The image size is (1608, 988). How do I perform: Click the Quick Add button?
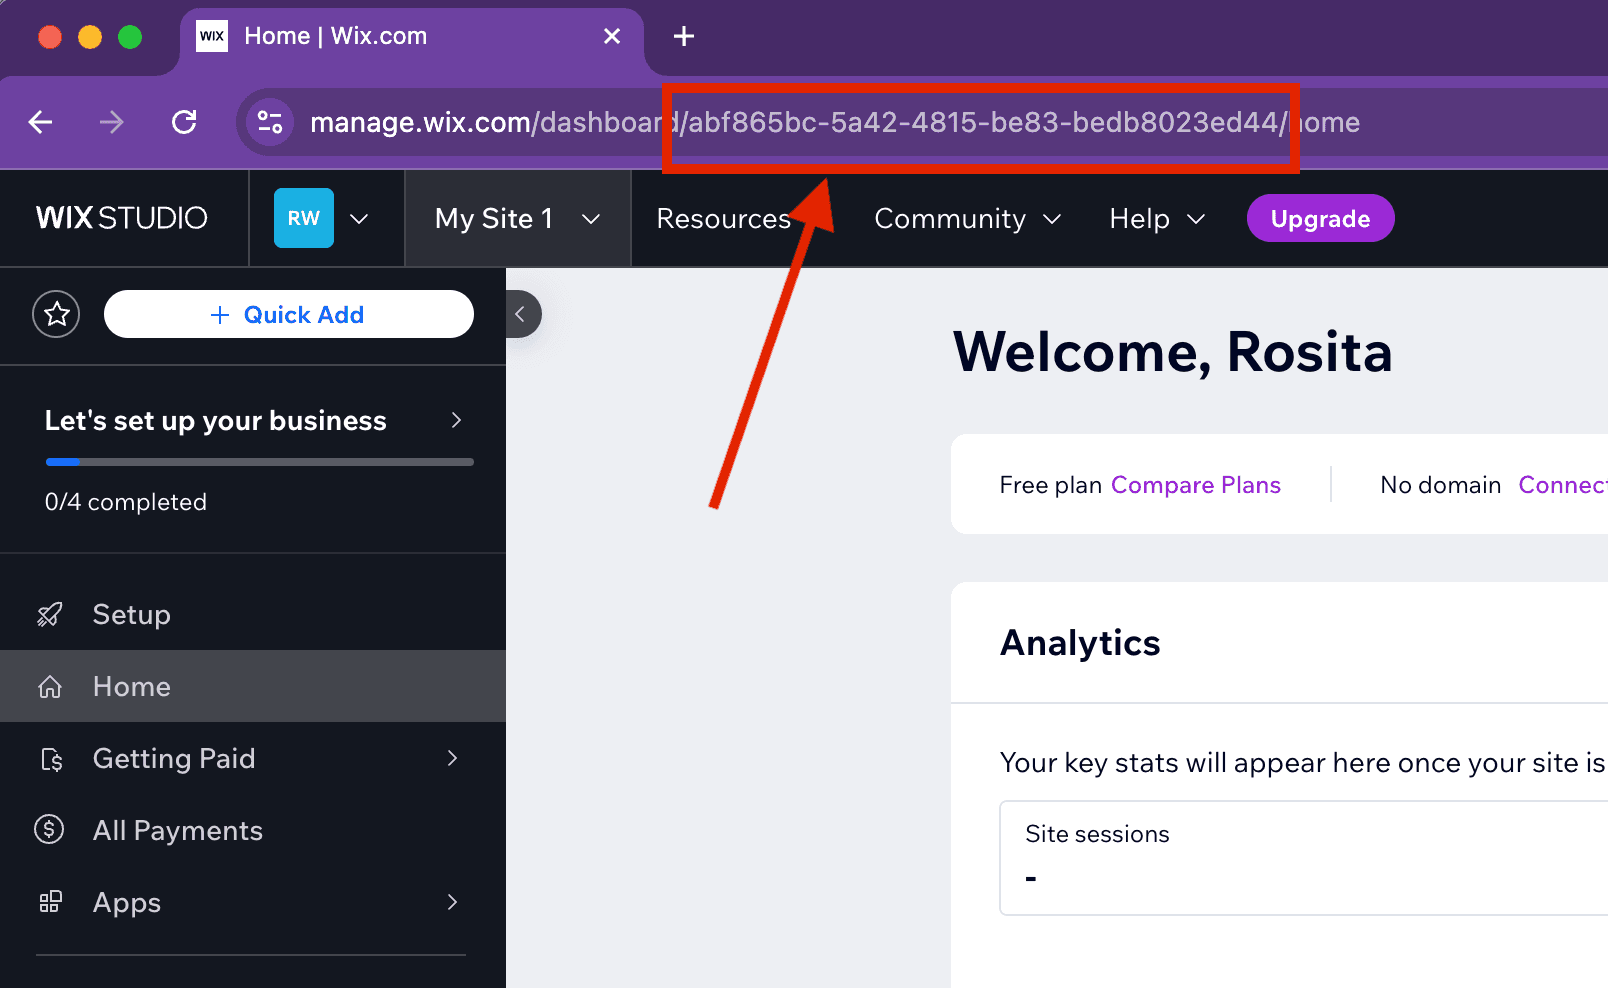(x=289, y=314)
